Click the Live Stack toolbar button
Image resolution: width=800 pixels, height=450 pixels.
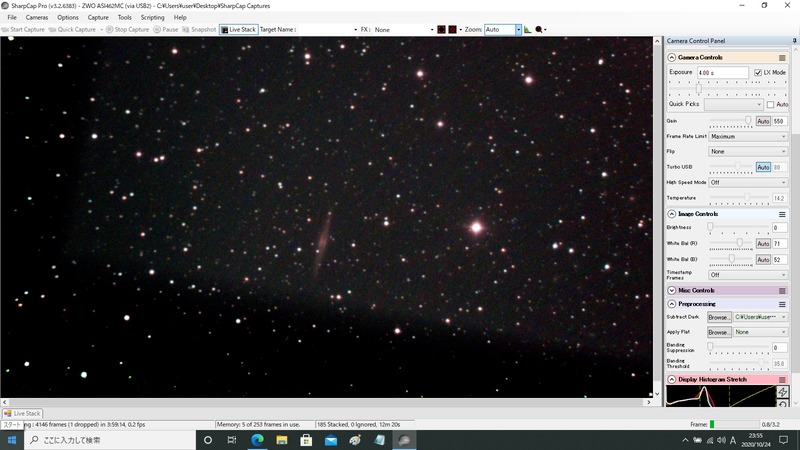coord(239,30)
